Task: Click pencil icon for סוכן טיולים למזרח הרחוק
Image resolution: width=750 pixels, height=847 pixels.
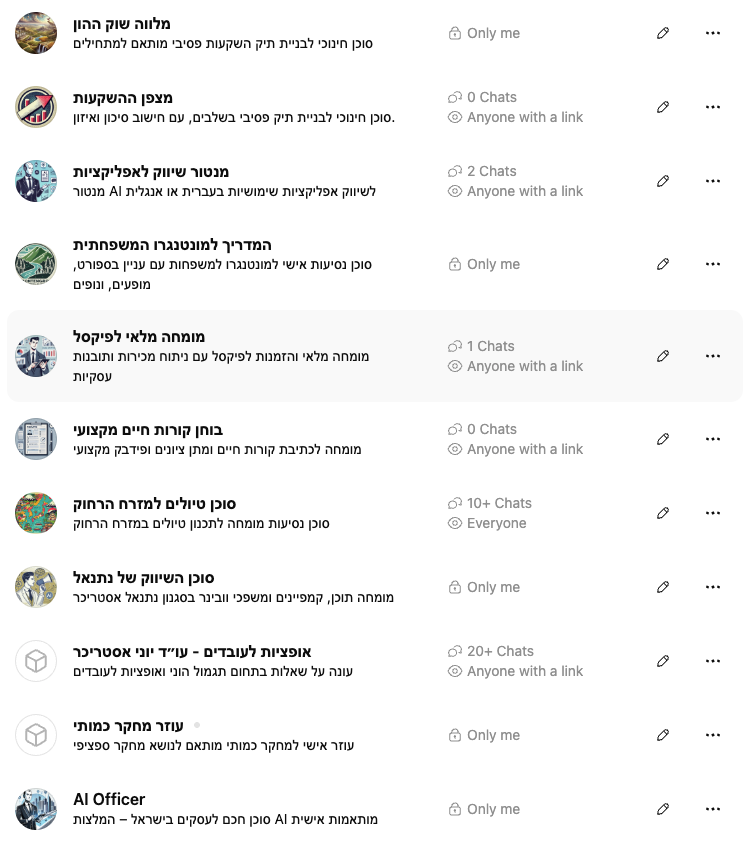Action: 663,513
